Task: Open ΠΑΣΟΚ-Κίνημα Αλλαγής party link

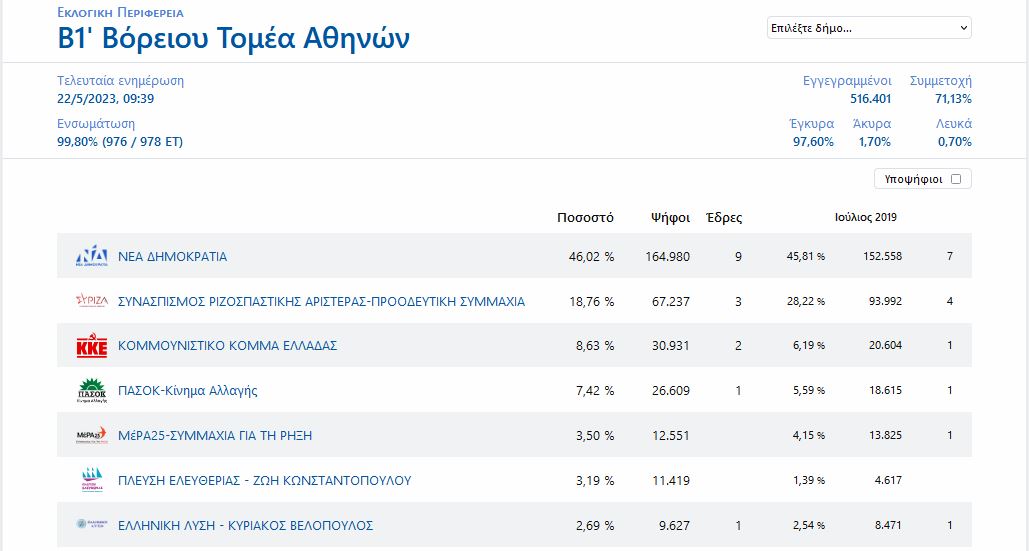Action: [187, 391]
